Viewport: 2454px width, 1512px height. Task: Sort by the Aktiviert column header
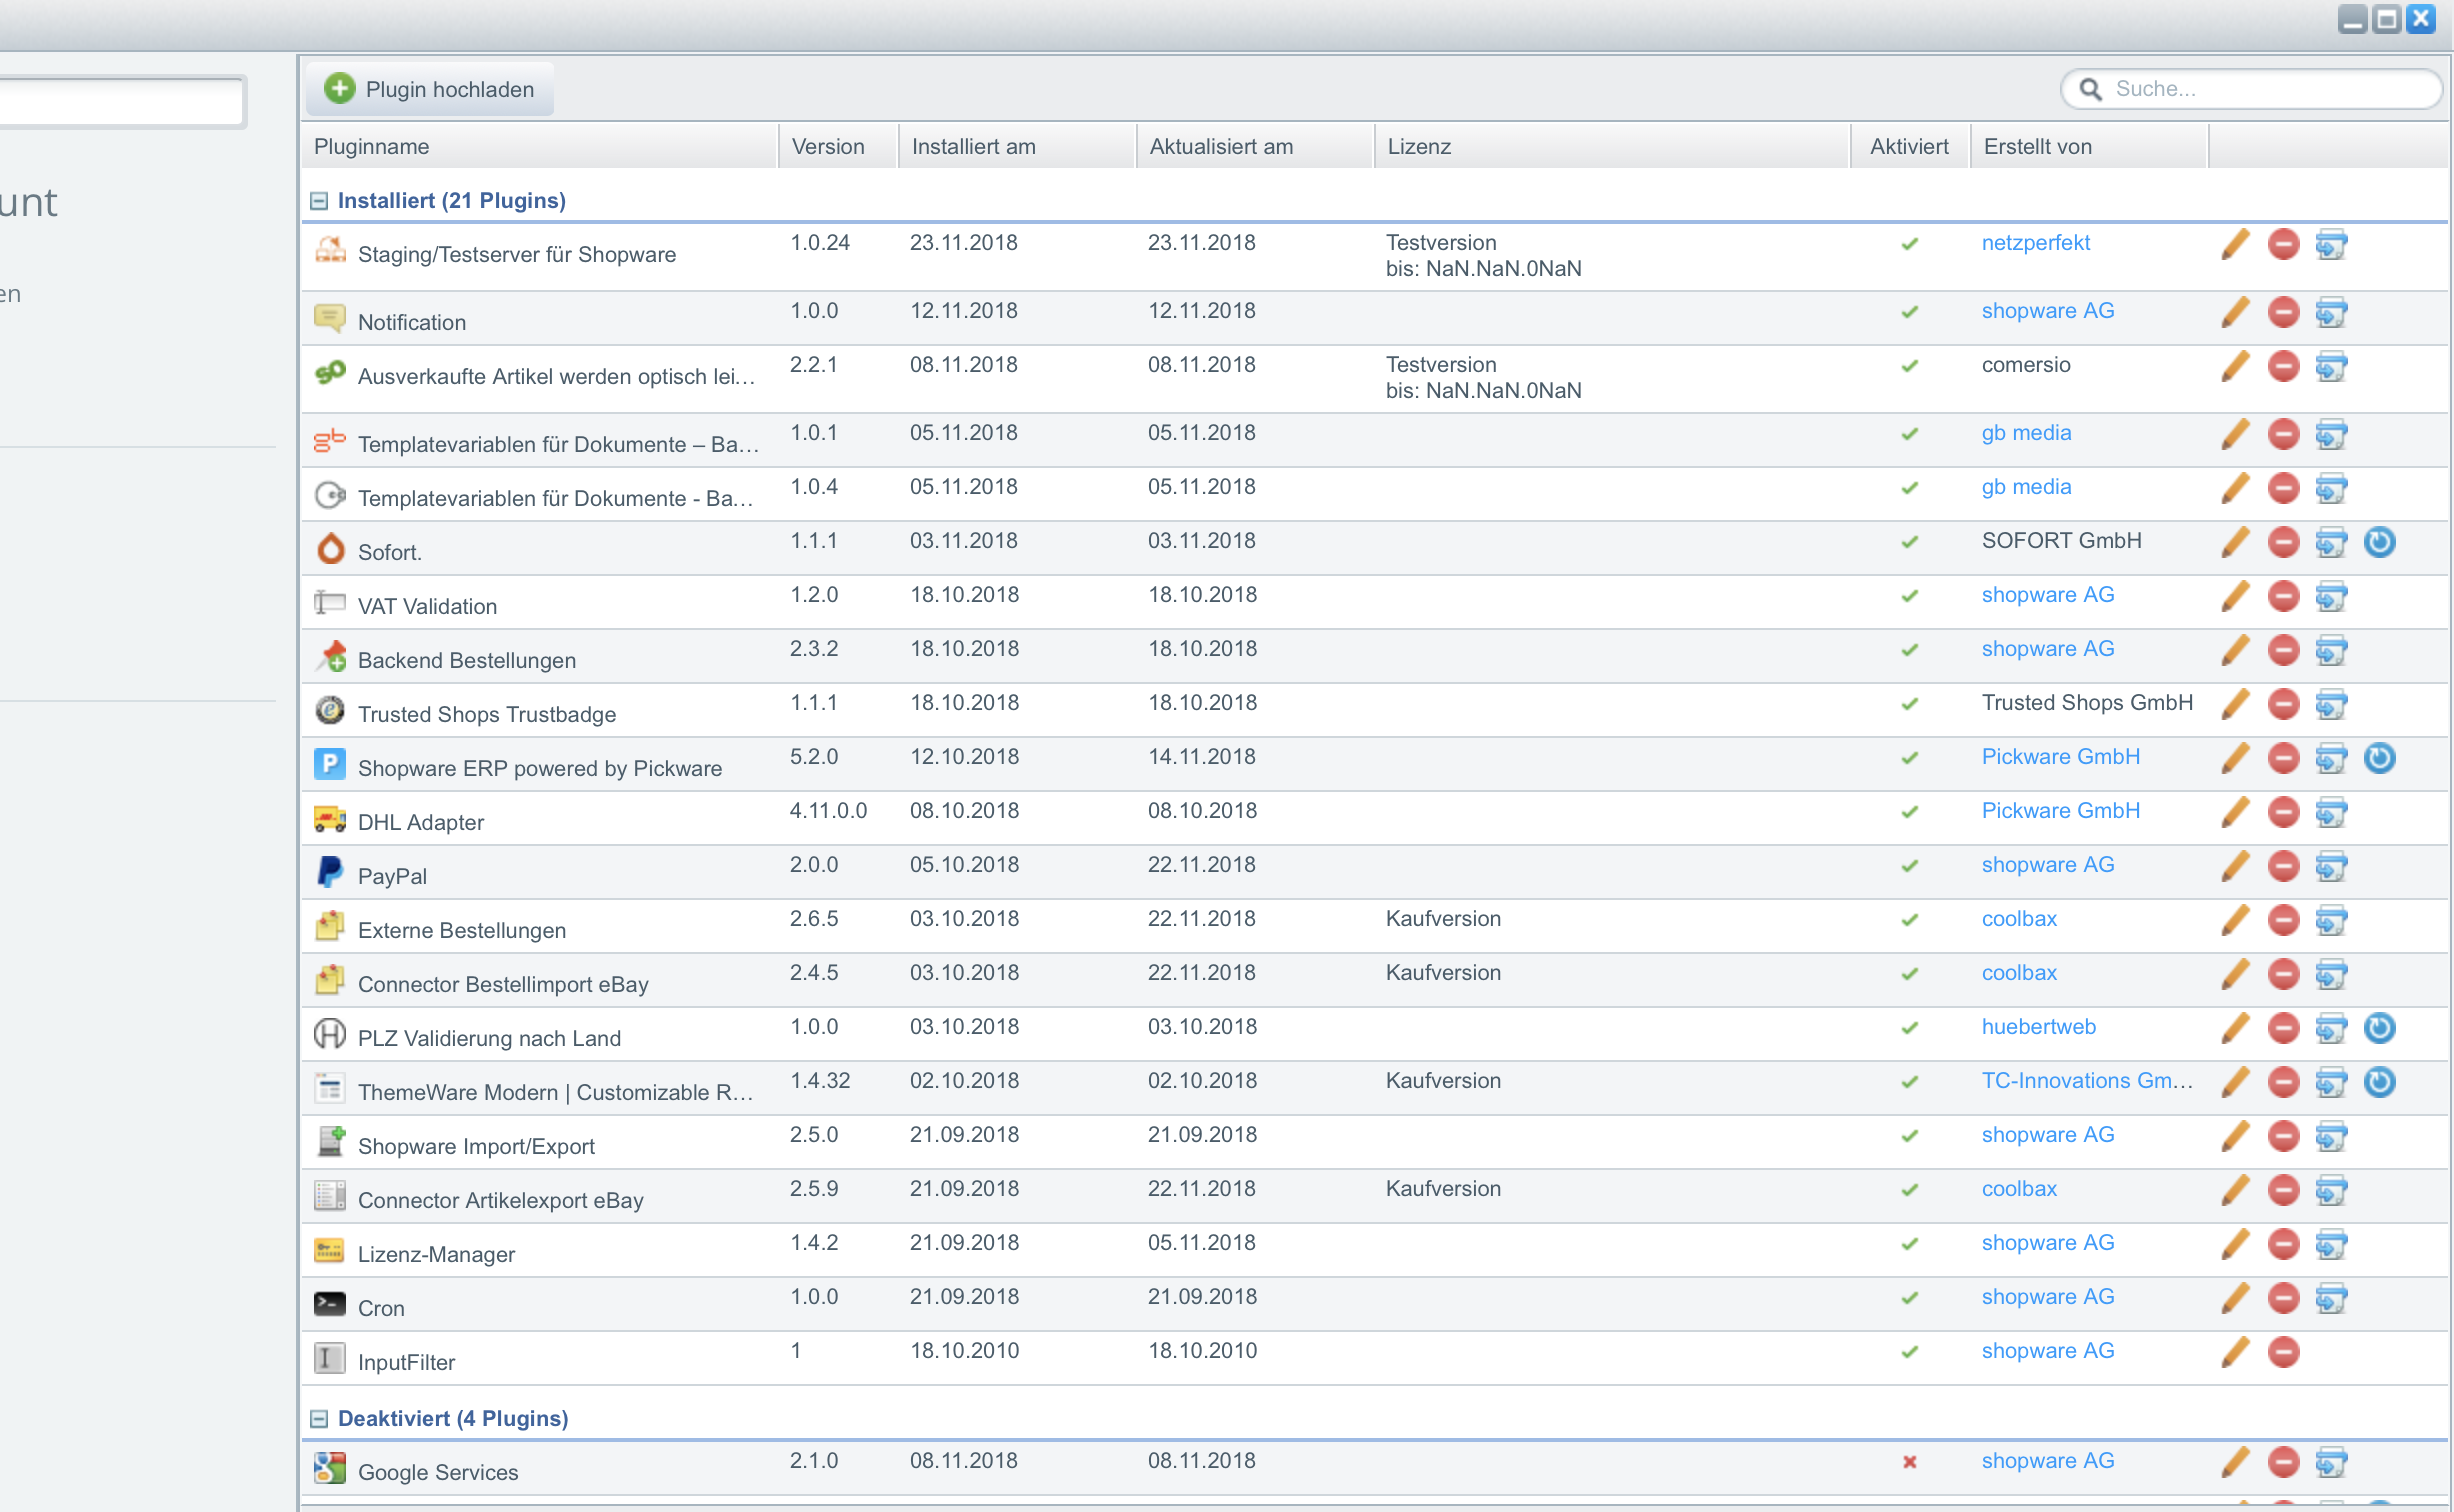(1910, 146)
